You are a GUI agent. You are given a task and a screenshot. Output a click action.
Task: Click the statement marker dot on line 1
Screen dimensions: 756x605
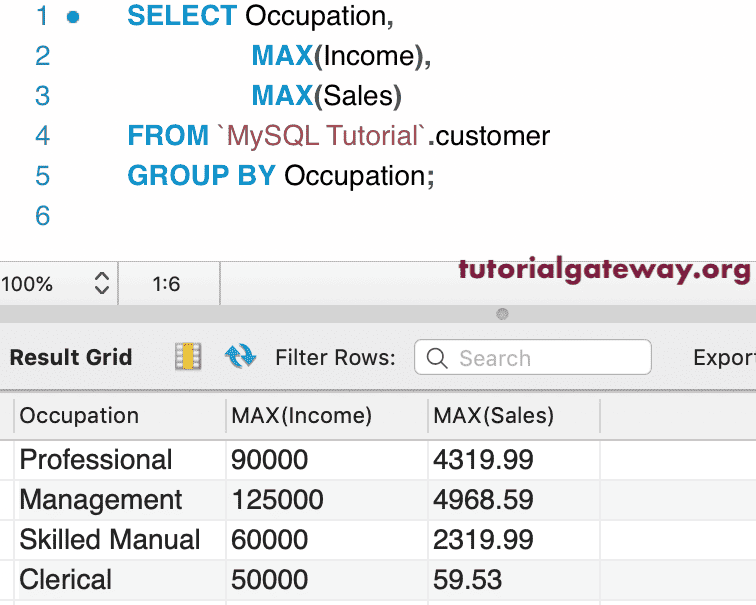(x=74, y=17)
